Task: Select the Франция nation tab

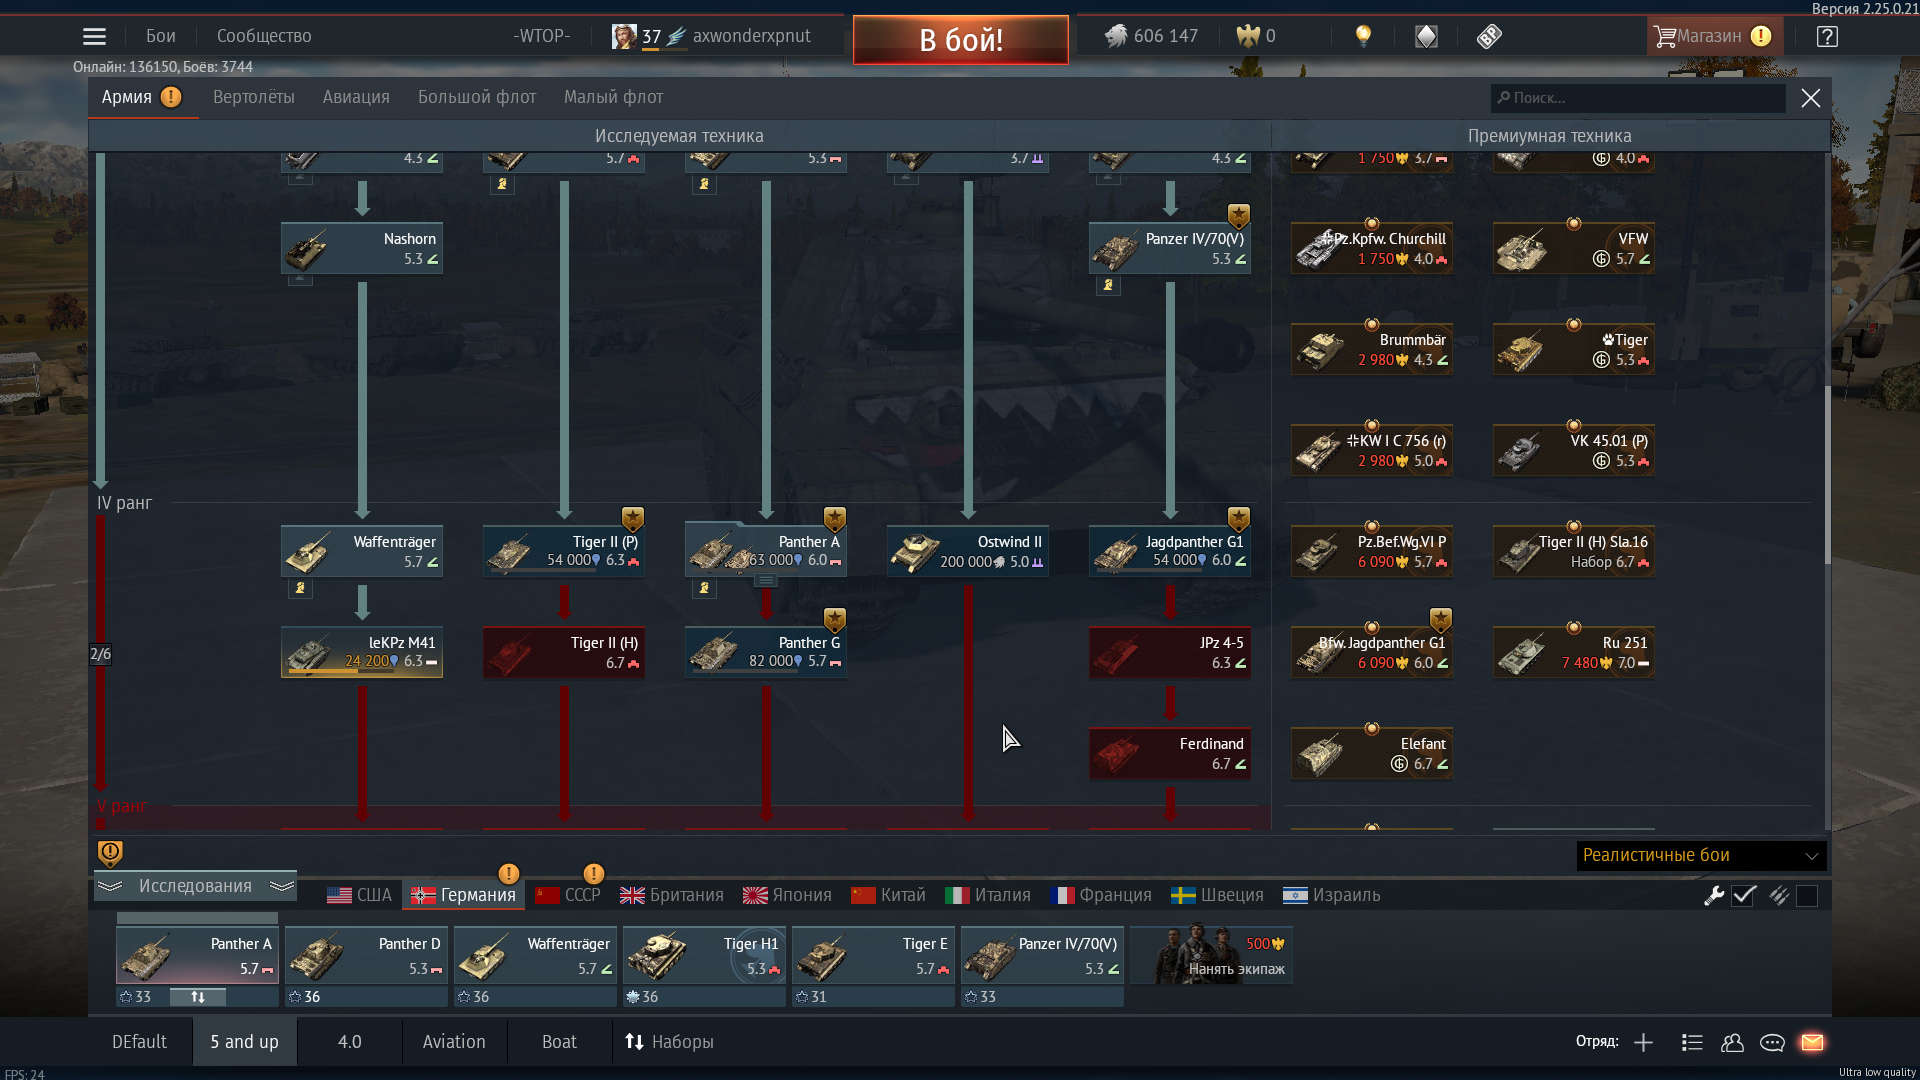Action: pyautogui.click(x=1101, y=896)
